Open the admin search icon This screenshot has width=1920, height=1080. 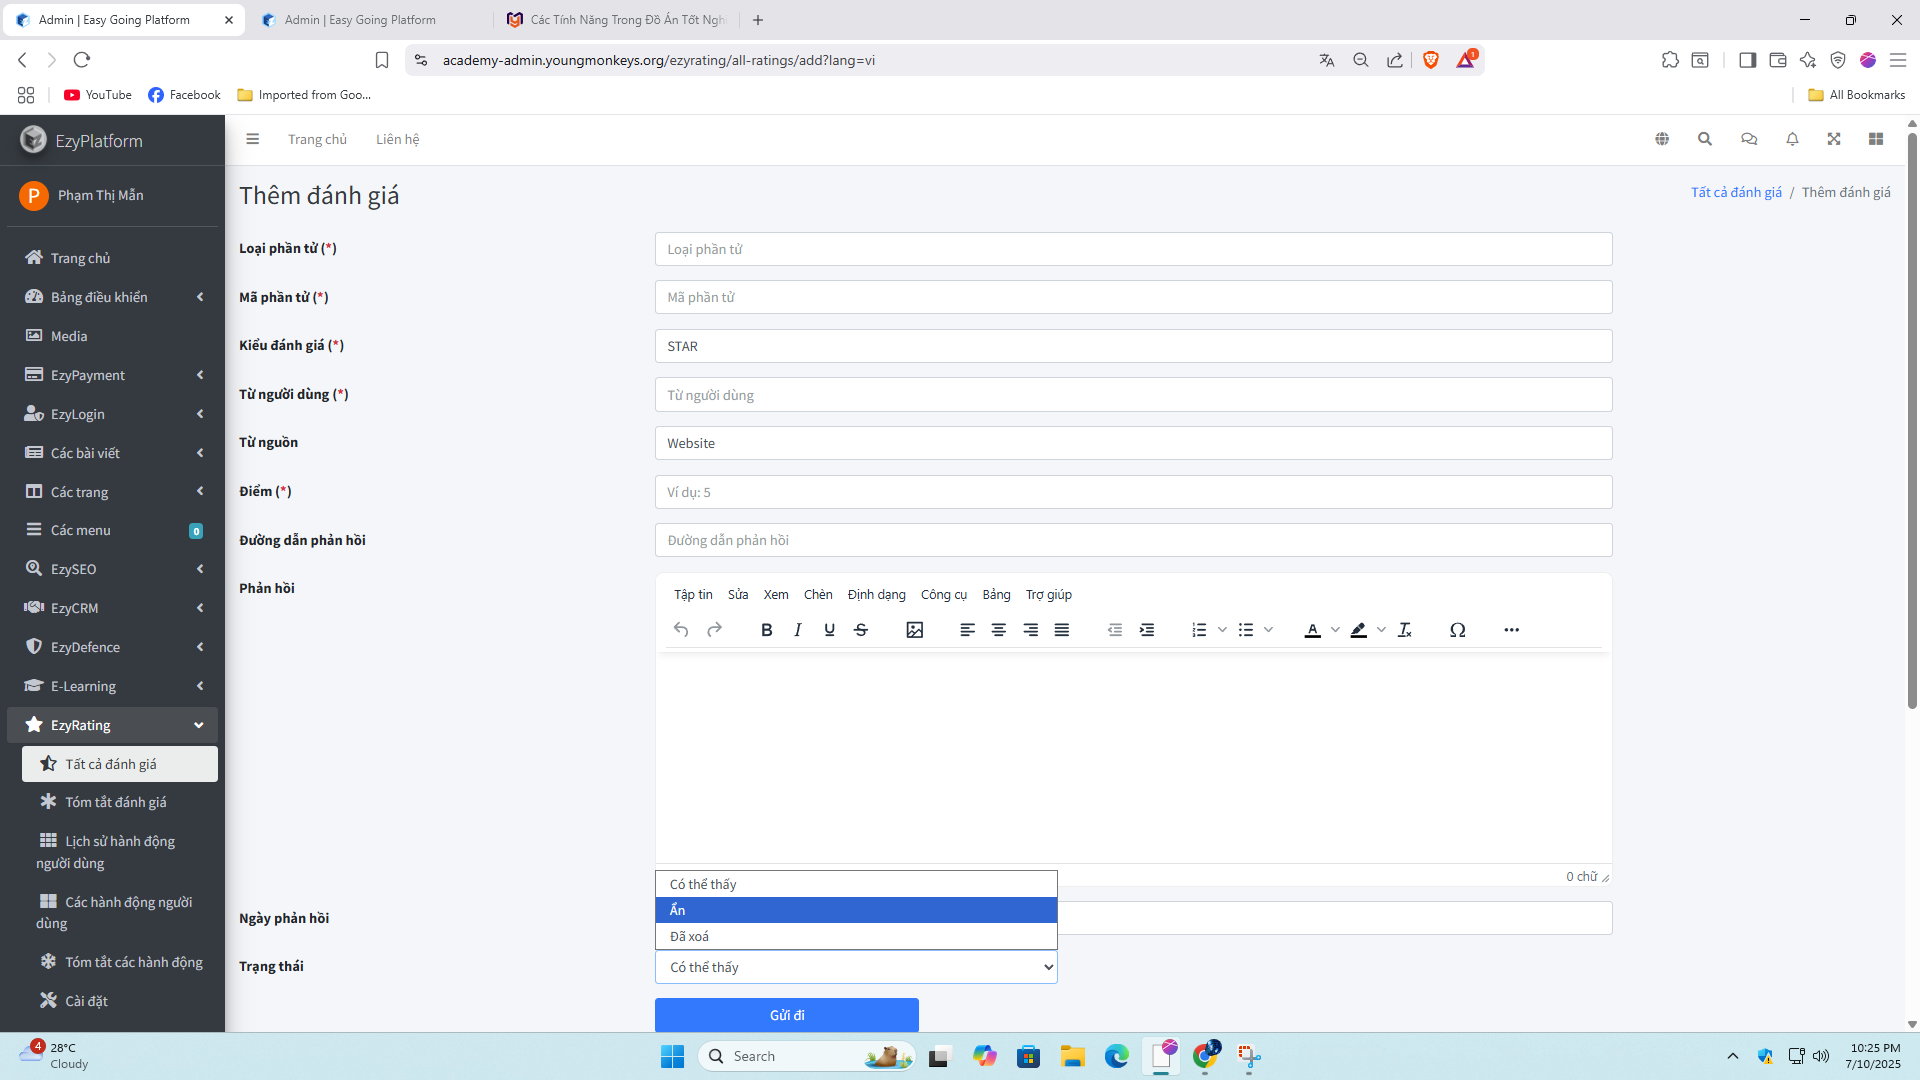click(1705, 139)
